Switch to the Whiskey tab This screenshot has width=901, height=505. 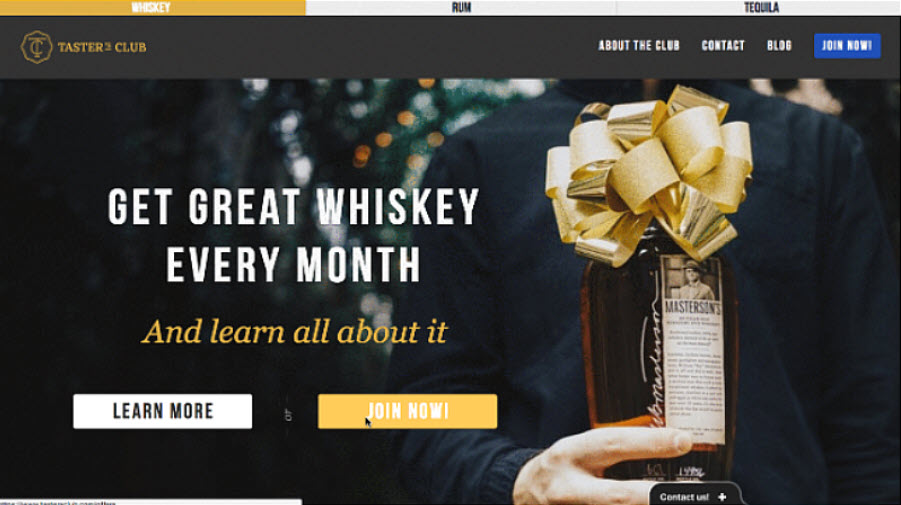(152, 7)
